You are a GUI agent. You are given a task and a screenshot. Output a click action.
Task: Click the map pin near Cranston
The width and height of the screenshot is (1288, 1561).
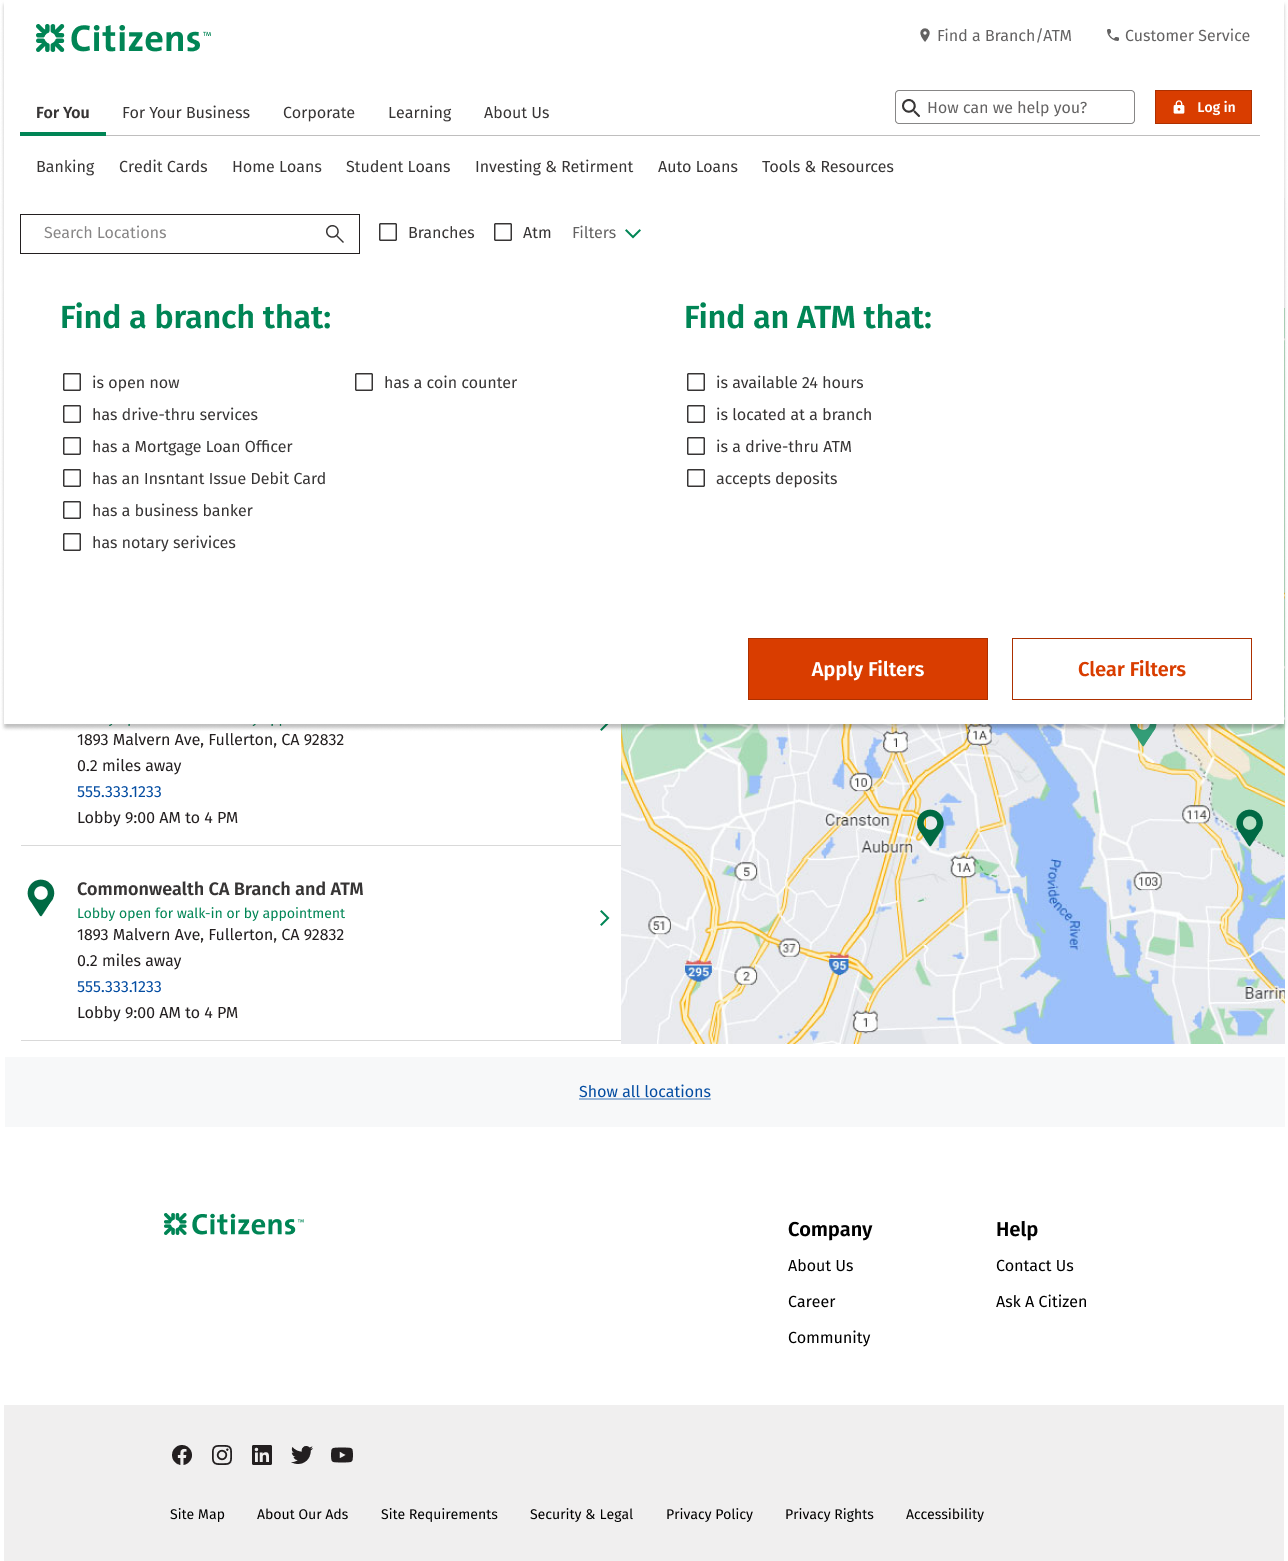tap(930, 826)
